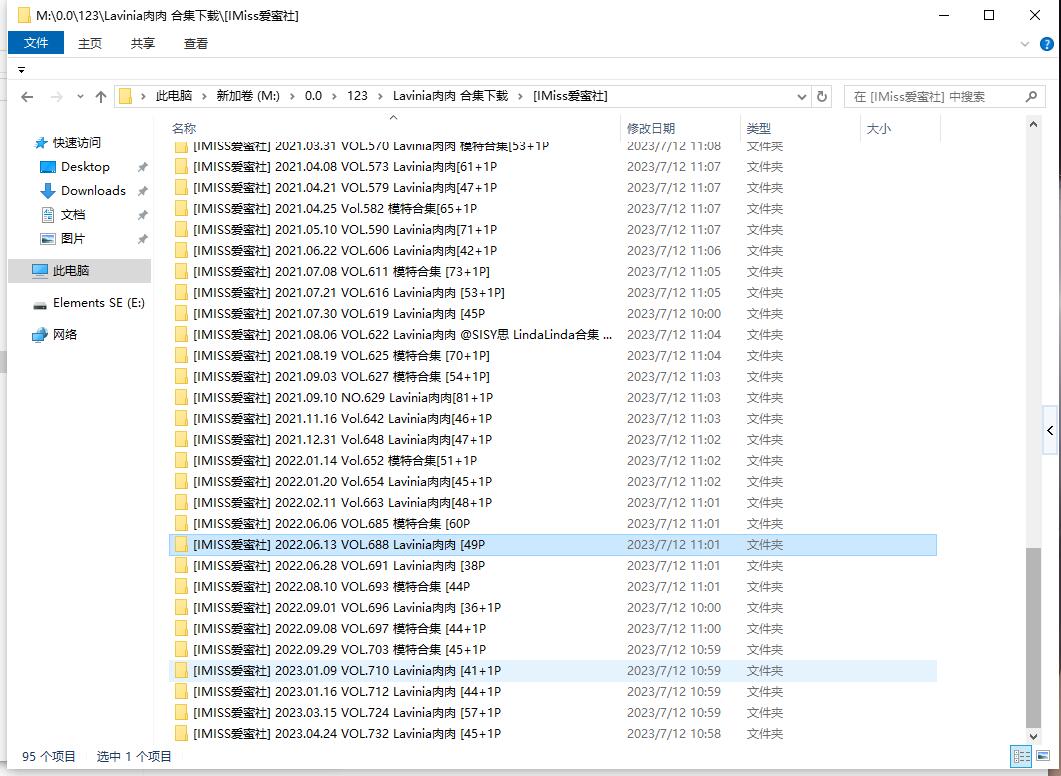The height and width of the screenshot is (776, 1061).
Task: Open 文档 quick access folder
Action: pyautogui.click(x=73, y=214)
